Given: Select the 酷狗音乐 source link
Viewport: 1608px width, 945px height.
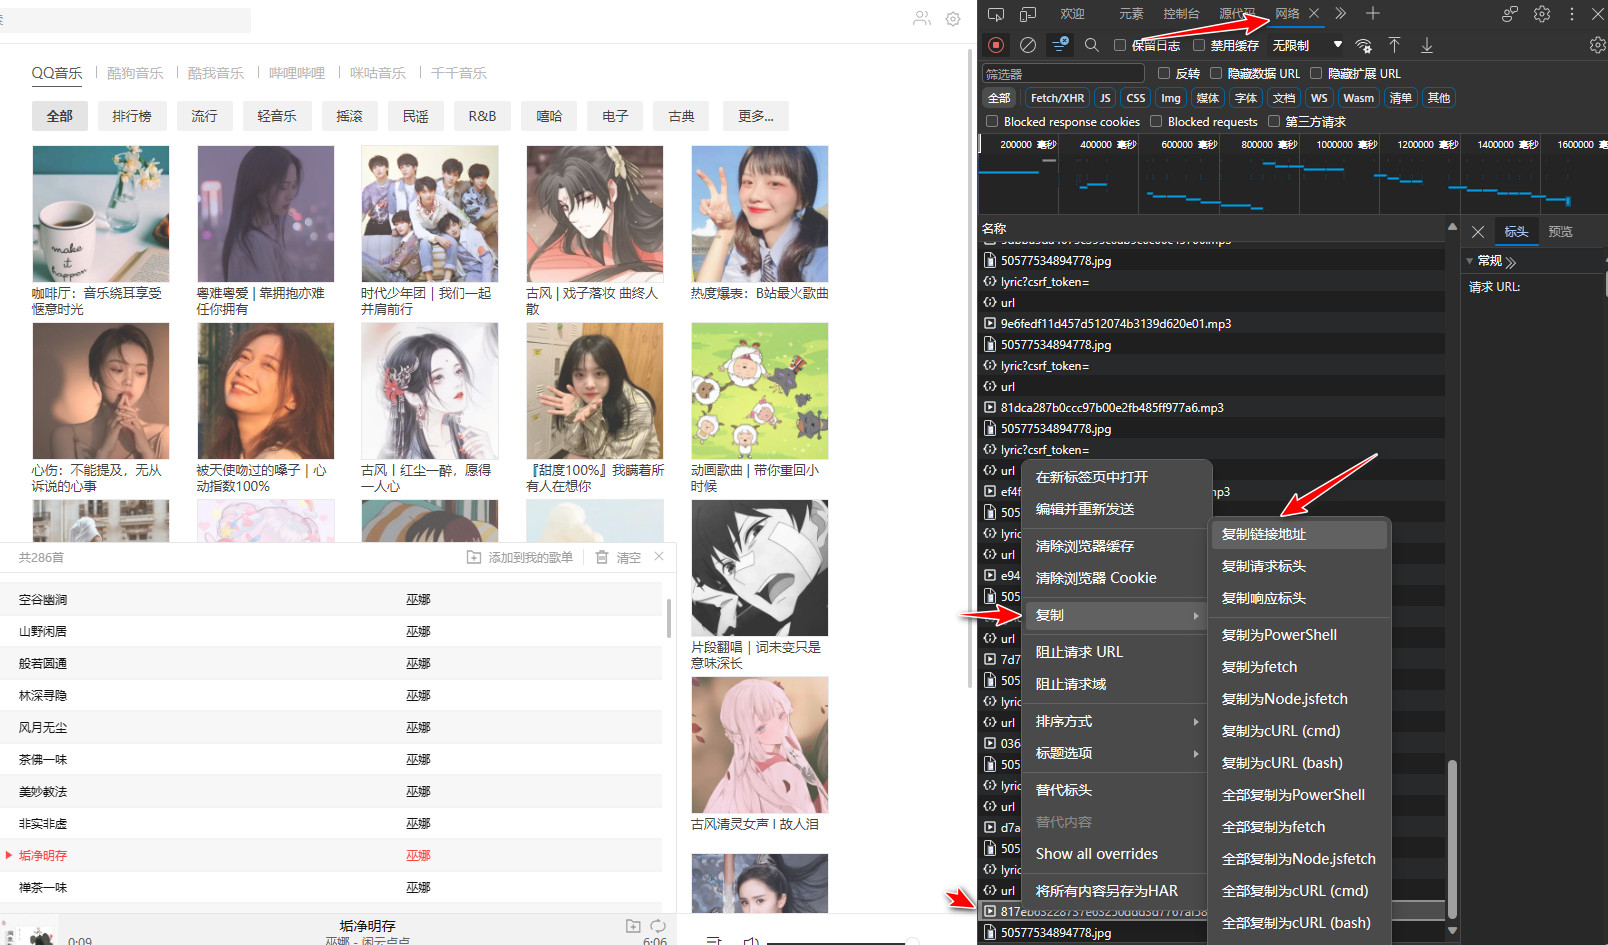Looking at the screenshot, I should click(134, 73).
